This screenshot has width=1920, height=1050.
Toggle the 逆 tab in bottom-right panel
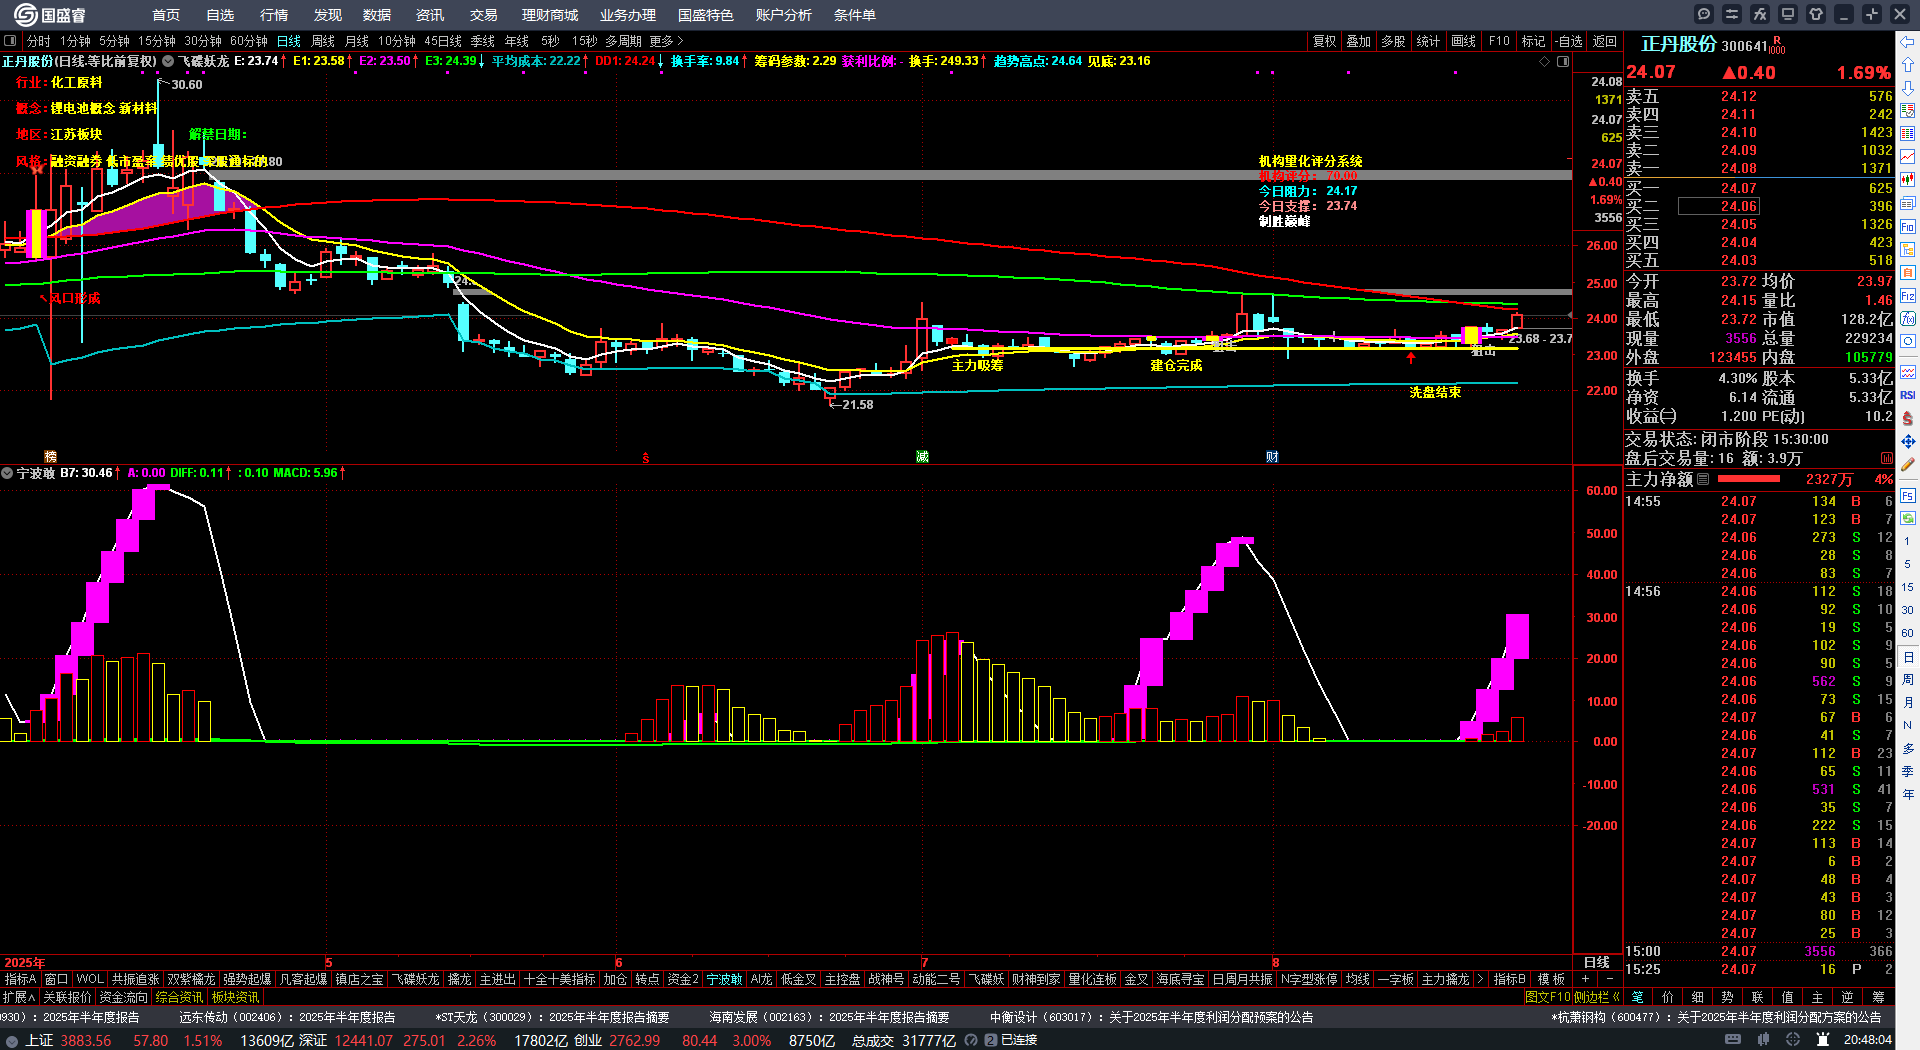pos(1847,997)
